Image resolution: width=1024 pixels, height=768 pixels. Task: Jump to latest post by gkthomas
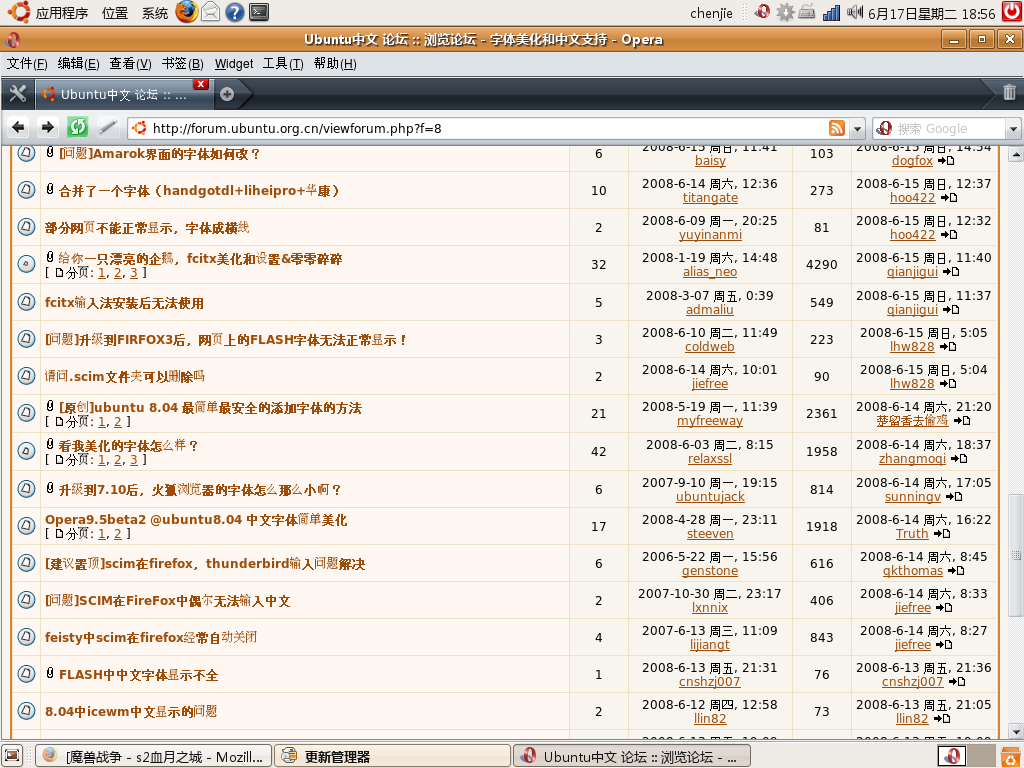[956, 571]
